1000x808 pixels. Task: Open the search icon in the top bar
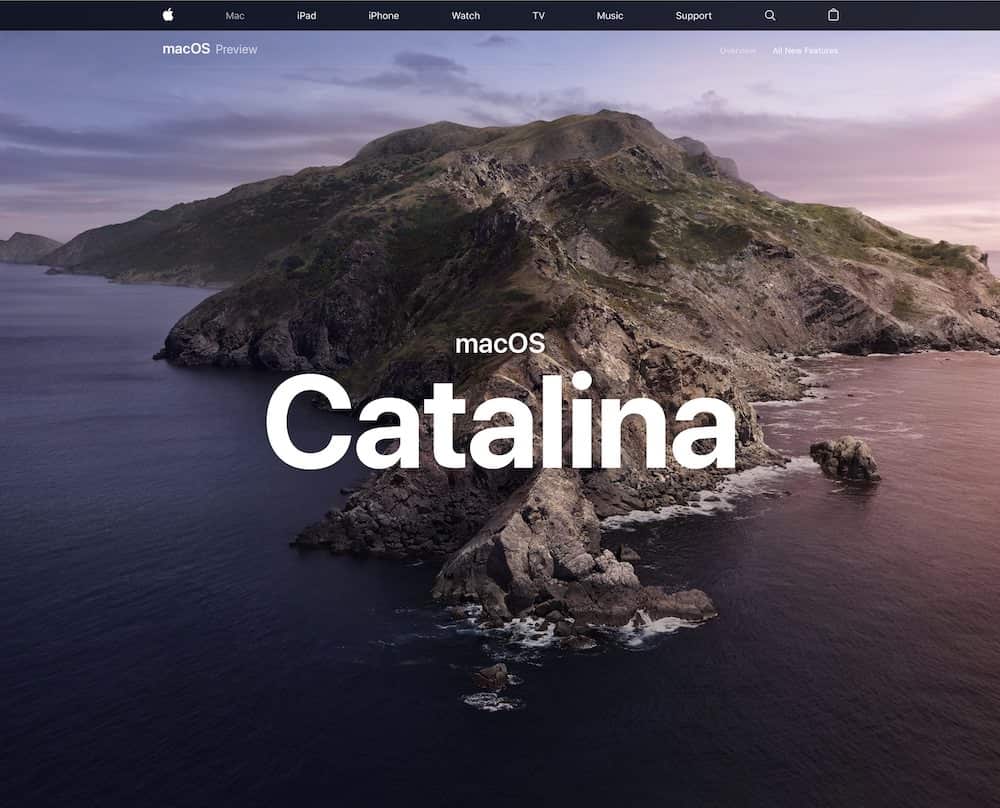[x=770, y=15]
